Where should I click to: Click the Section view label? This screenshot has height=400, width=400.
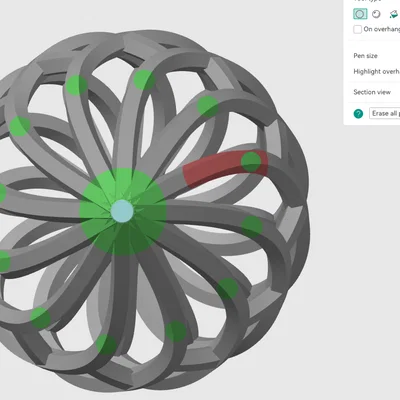(x=372, y=92)
